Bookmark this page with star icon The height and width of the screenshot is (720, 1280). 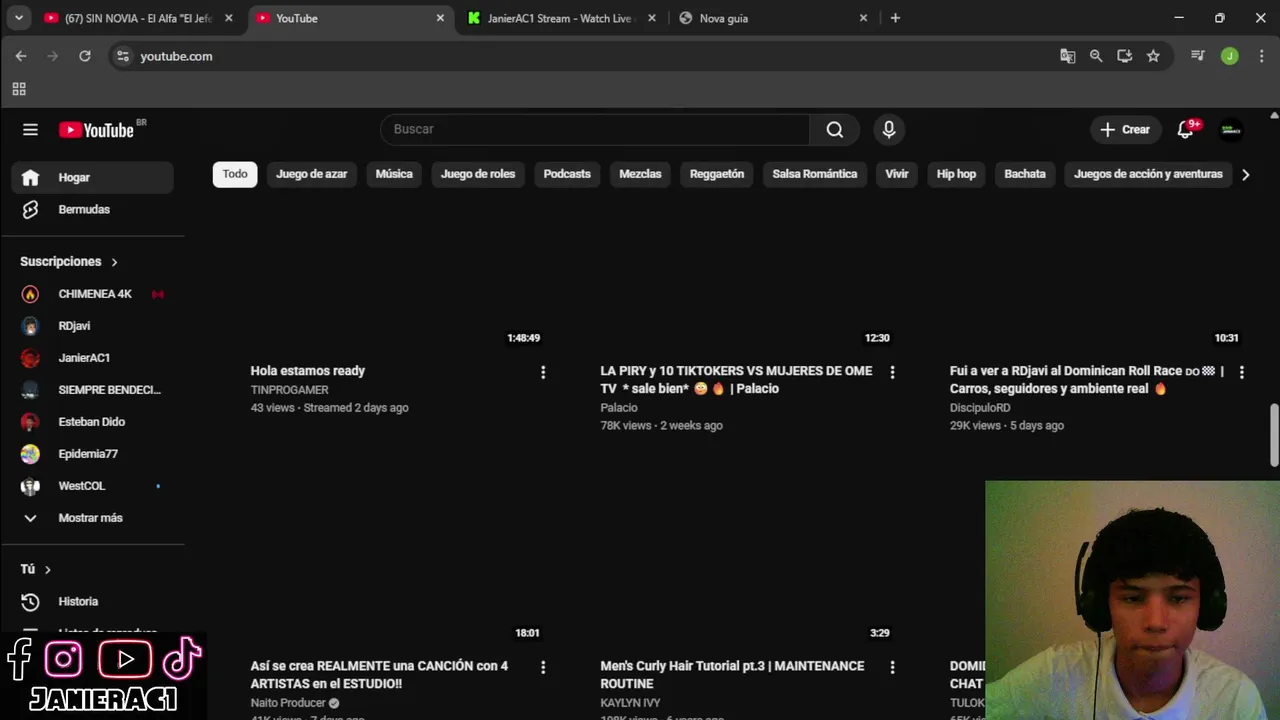pos(1153,56)
